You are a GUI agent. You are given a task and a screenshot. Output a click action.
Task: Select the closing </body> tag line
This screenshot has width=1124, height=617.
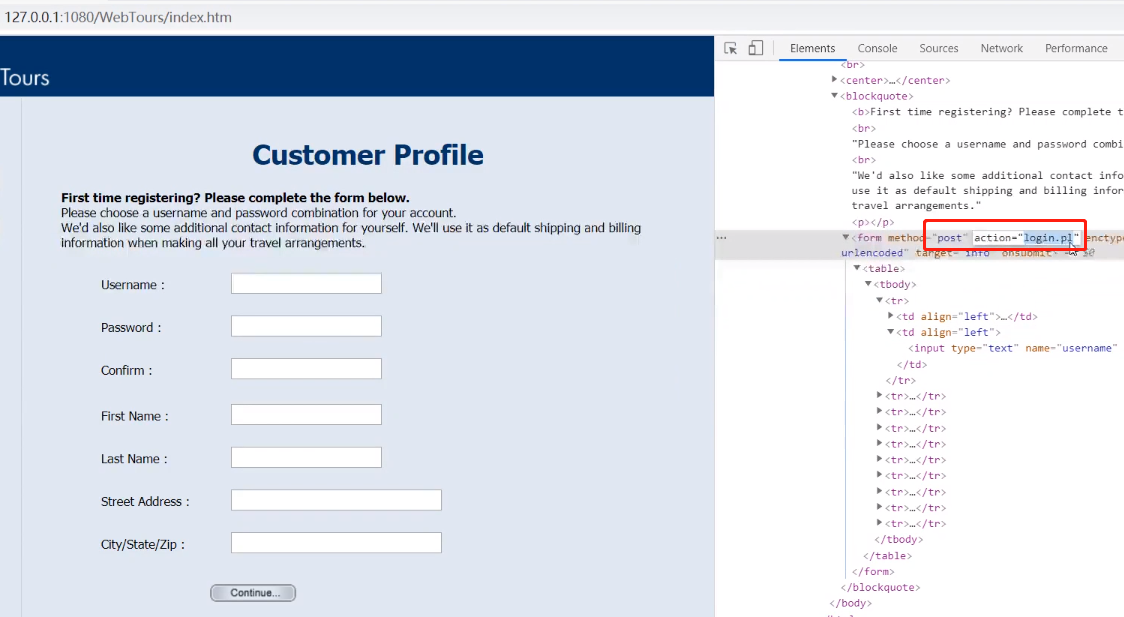click(x=850, y=603)
